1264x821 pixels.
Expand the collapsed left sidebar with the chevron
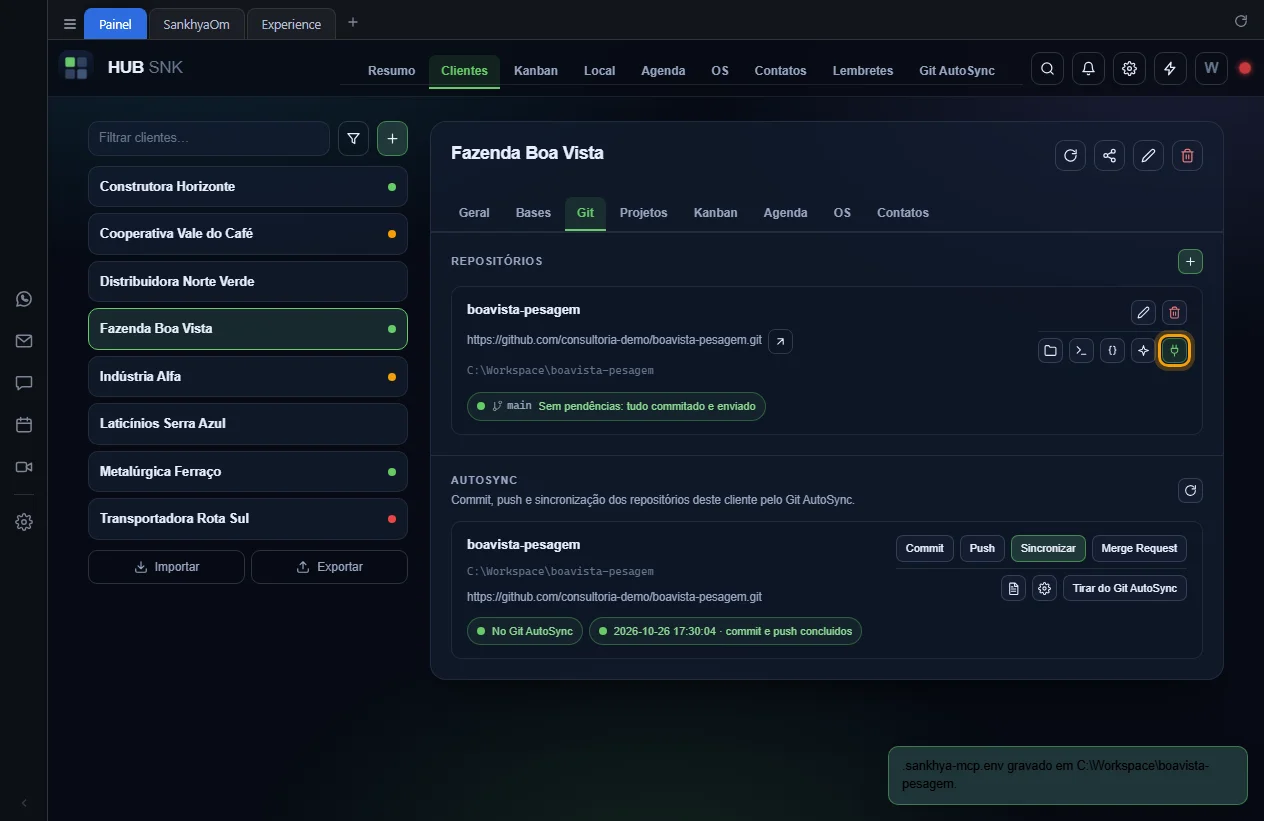[x=24, y=803]
